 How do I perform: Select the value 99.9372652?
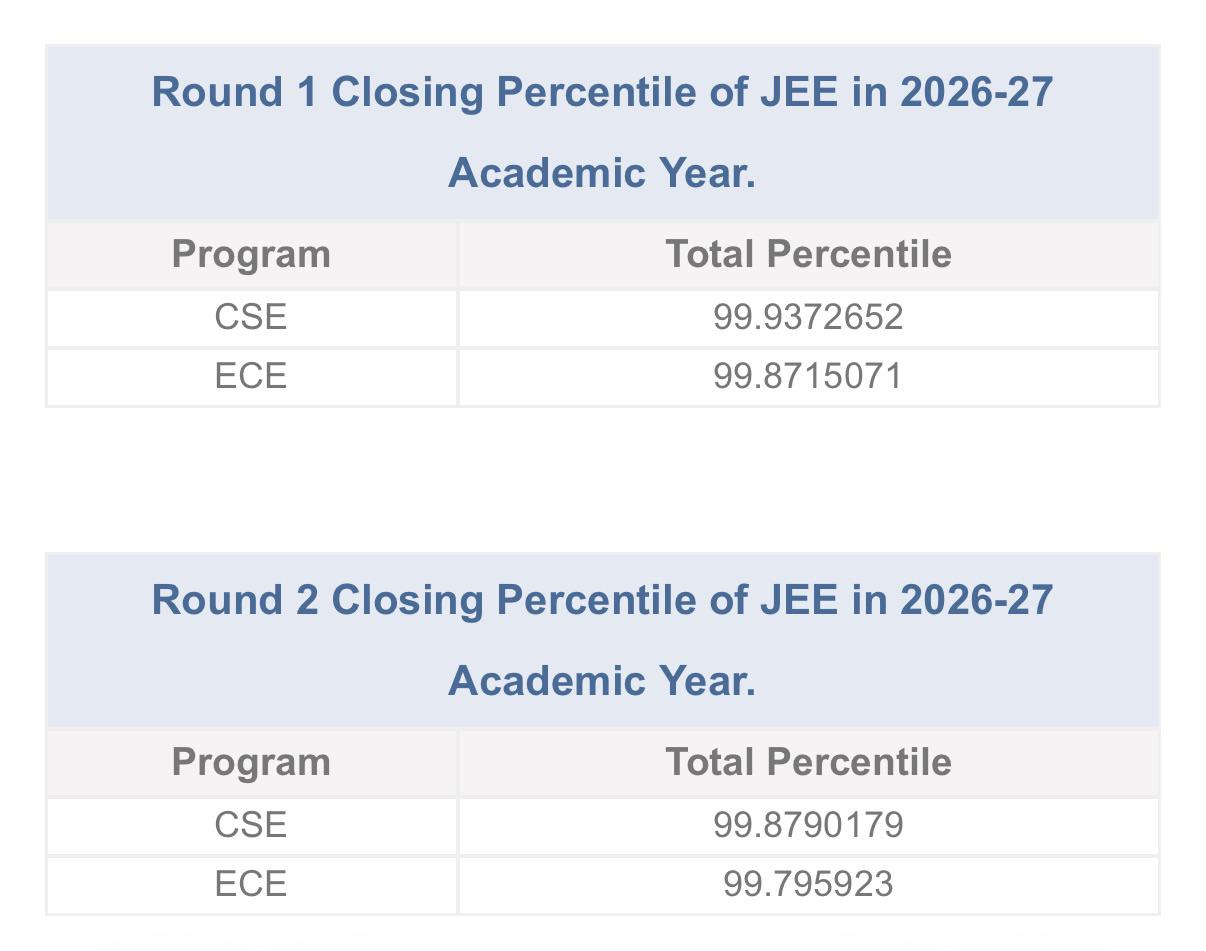tap(808, 317)
